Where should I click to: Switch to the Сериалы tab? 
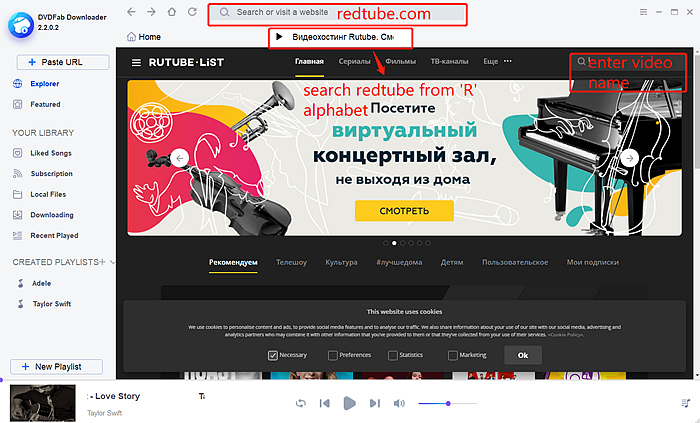355,61
